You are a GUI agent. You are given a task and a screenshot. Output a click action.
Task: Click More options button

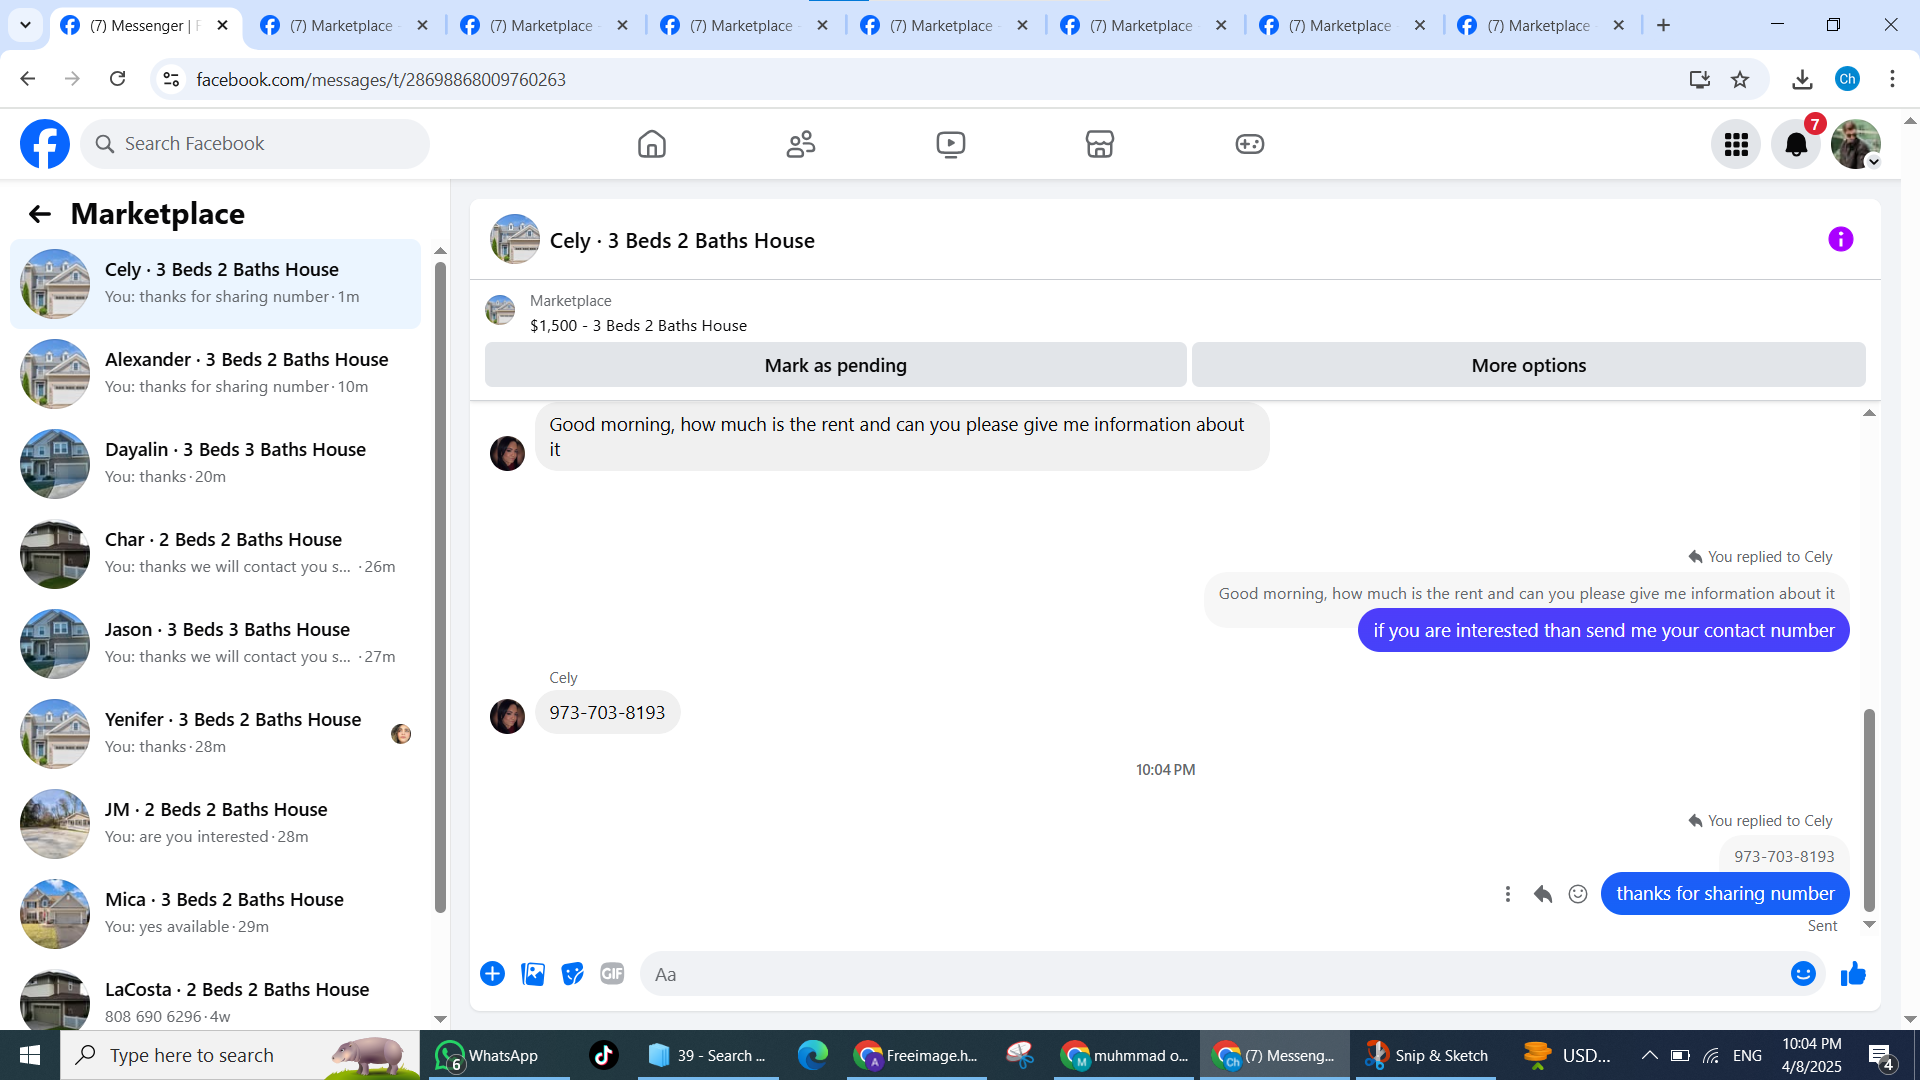click(1528, 366)
